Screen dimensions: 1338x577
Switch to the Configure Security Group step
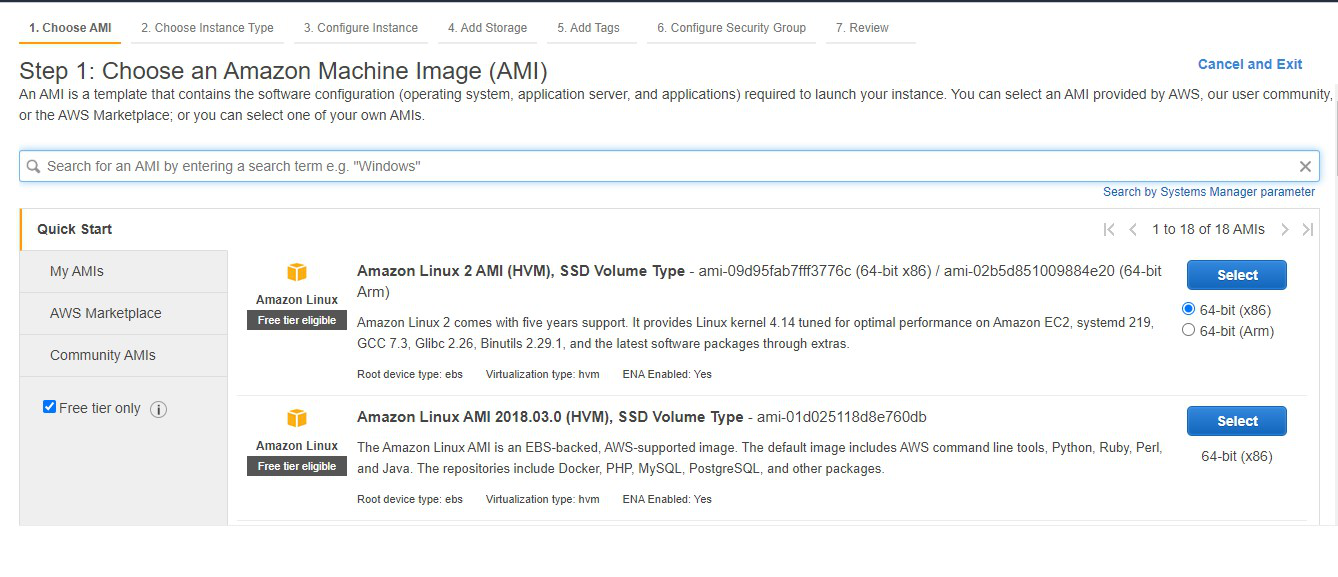[x=731, y=28]
